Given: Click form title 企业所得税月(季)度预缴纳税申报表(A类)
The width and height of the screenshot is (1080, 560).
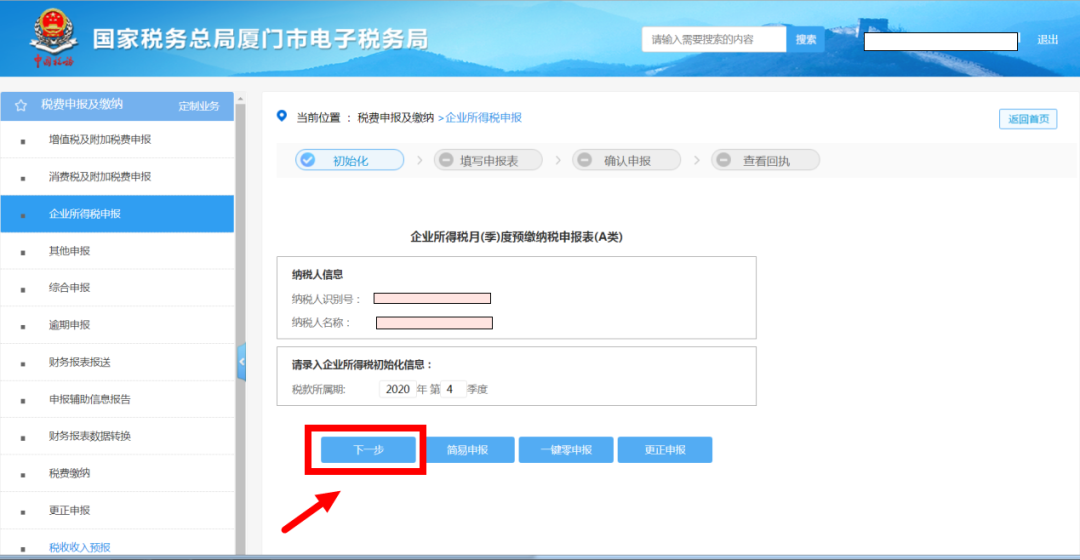Looking at the screenshot, I should tap(517, 237).
